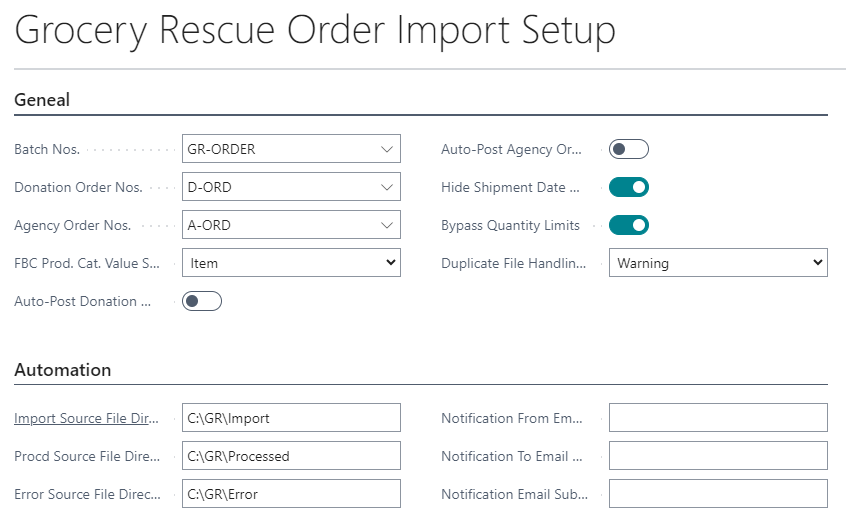Toggle the Auto-Post Agency Orders switch
This screenshot has height=531, width=860.
point(629,149)
